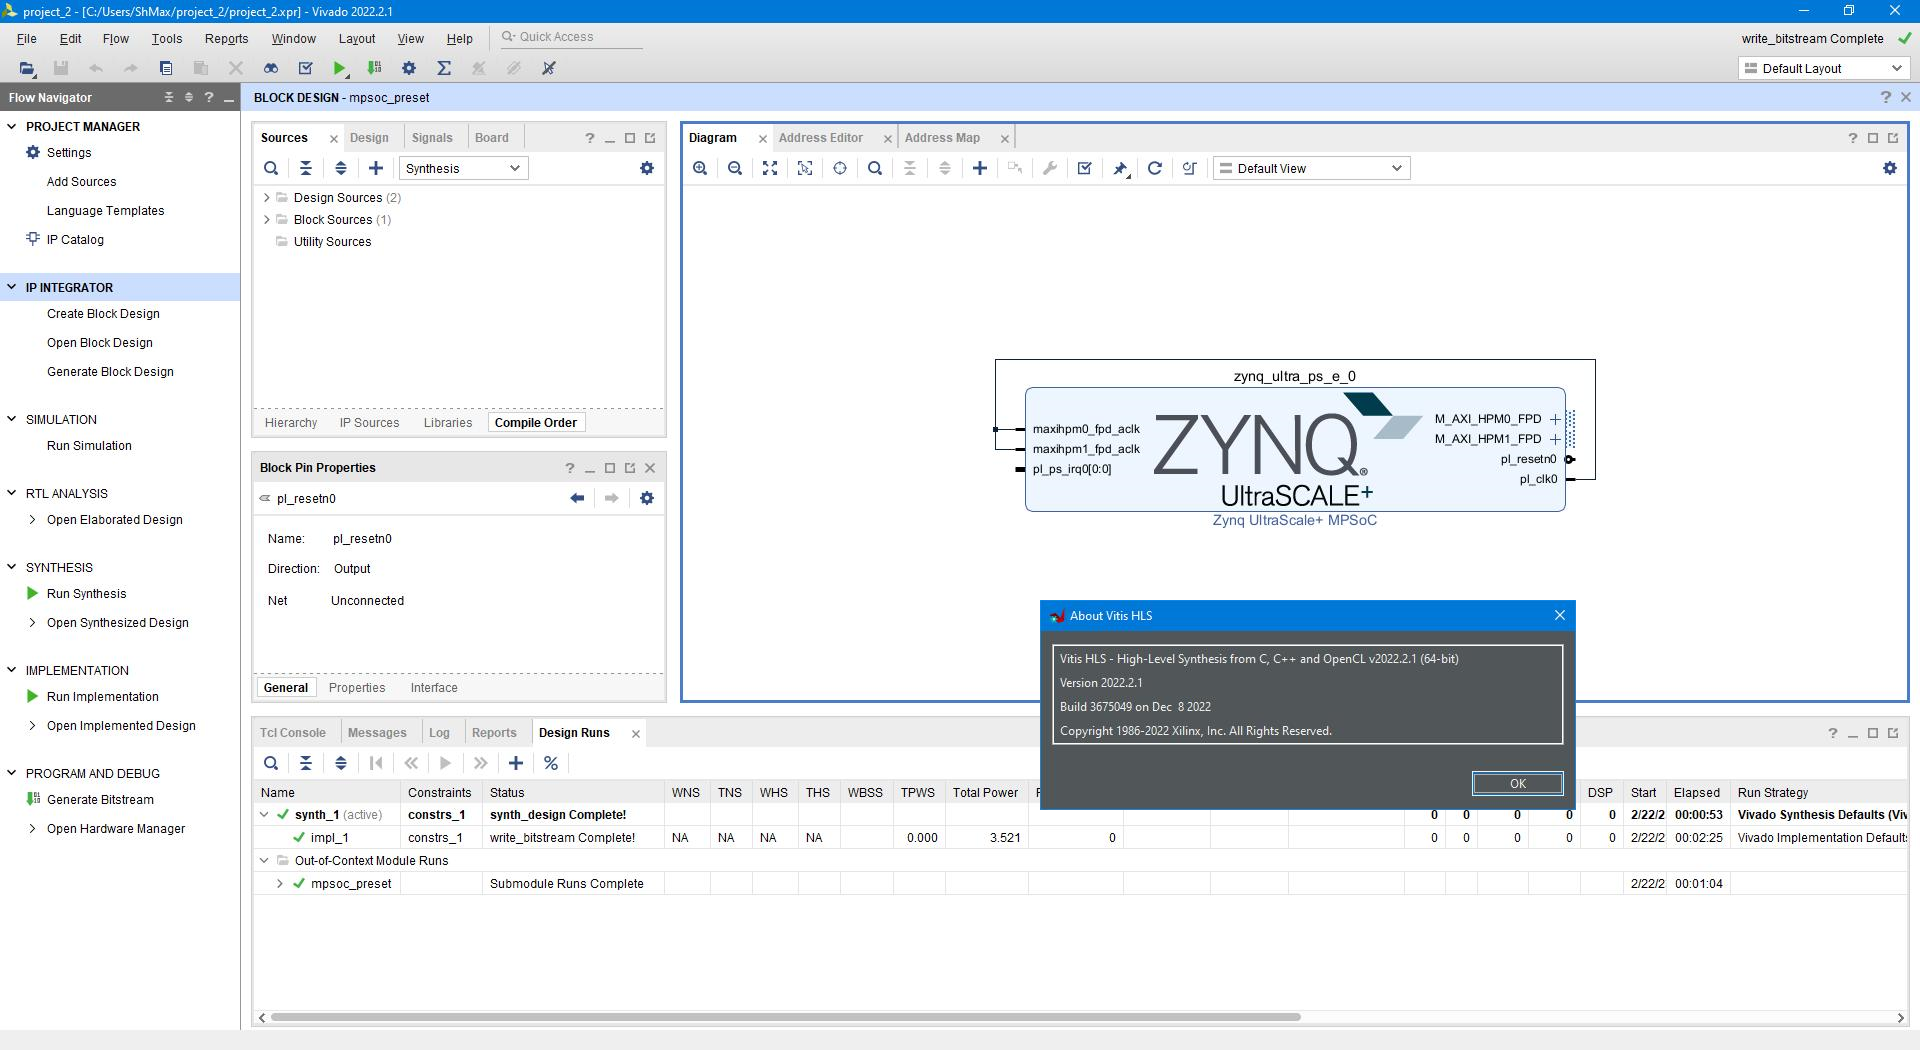Add new run plus icon in Design Runs

pyautogui.click(x=516, y=763)
